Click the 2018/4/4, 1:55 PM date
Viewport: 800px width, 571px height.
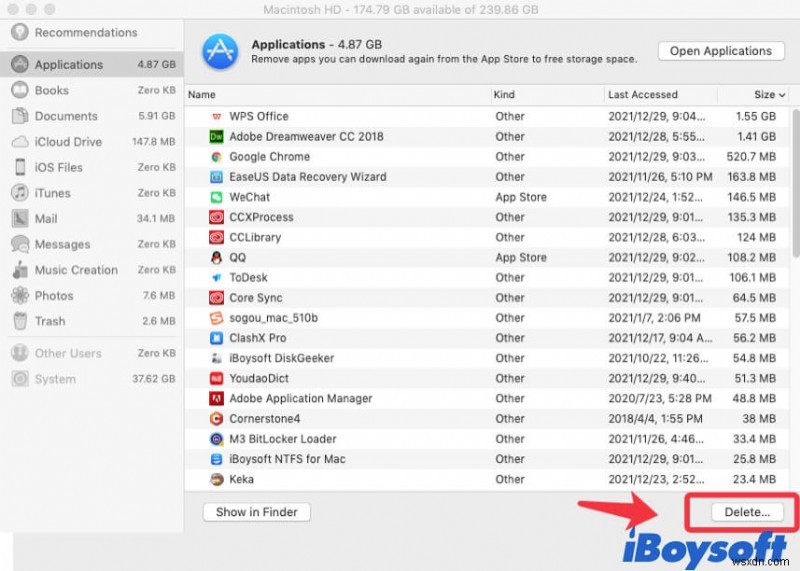pos(655,419)
